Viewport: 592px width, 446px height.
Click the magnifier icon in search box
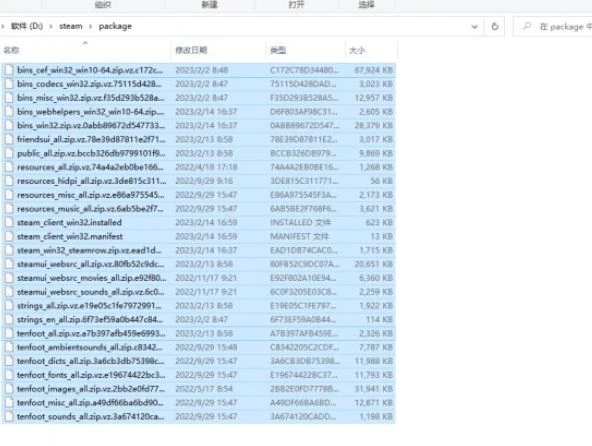click(x=527, y=26)
